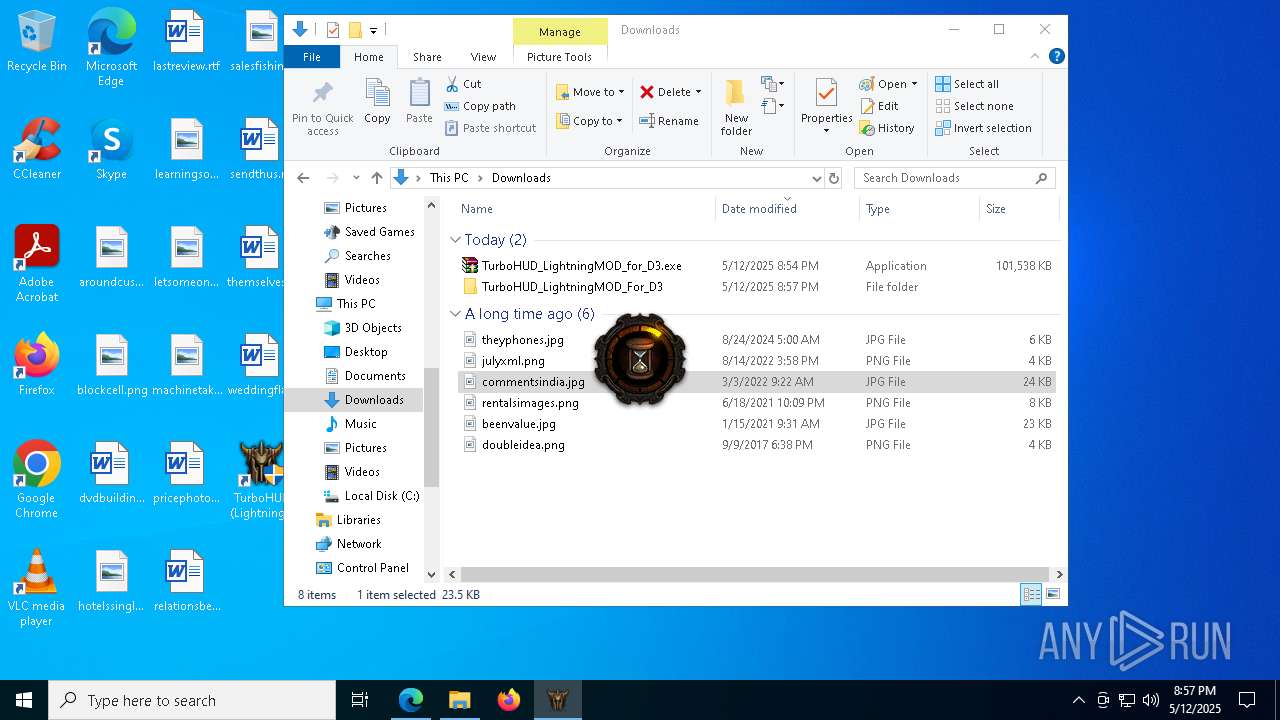Open the address bar history dropdown

tap(816, 178)
